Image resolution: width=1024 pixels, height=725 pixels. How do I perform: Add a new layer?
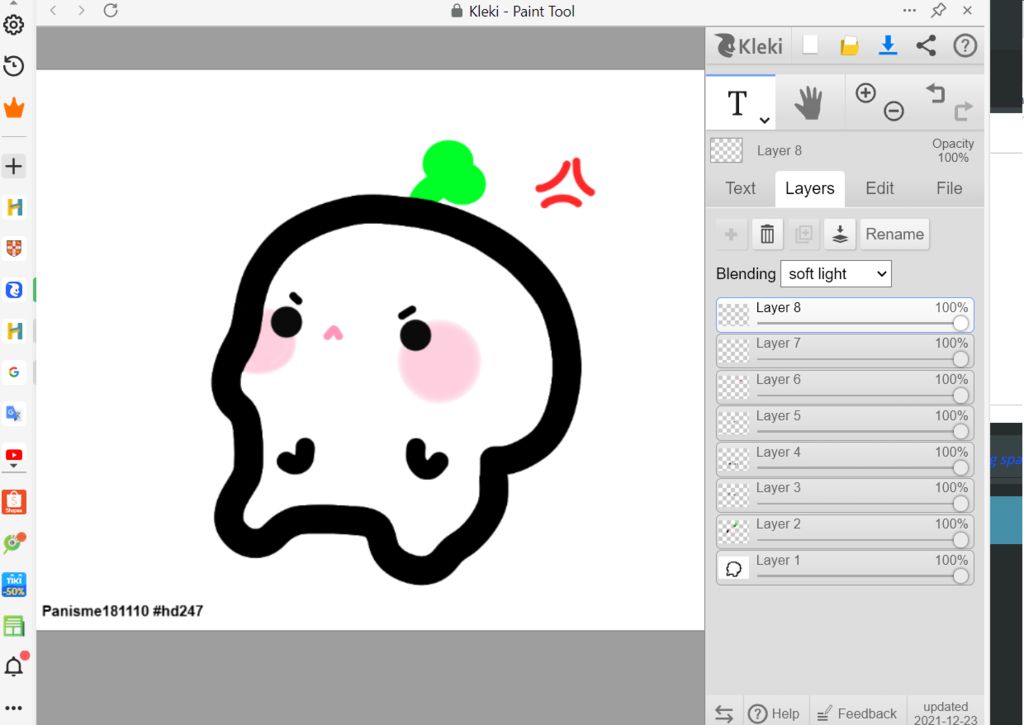[x=731, y=234]
